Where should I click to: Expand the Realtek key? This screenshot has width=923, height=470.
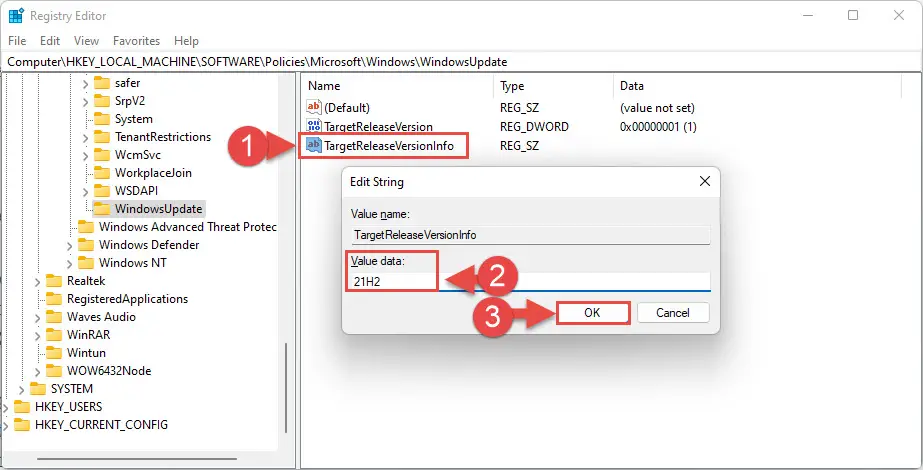click(x=38, y=282)
